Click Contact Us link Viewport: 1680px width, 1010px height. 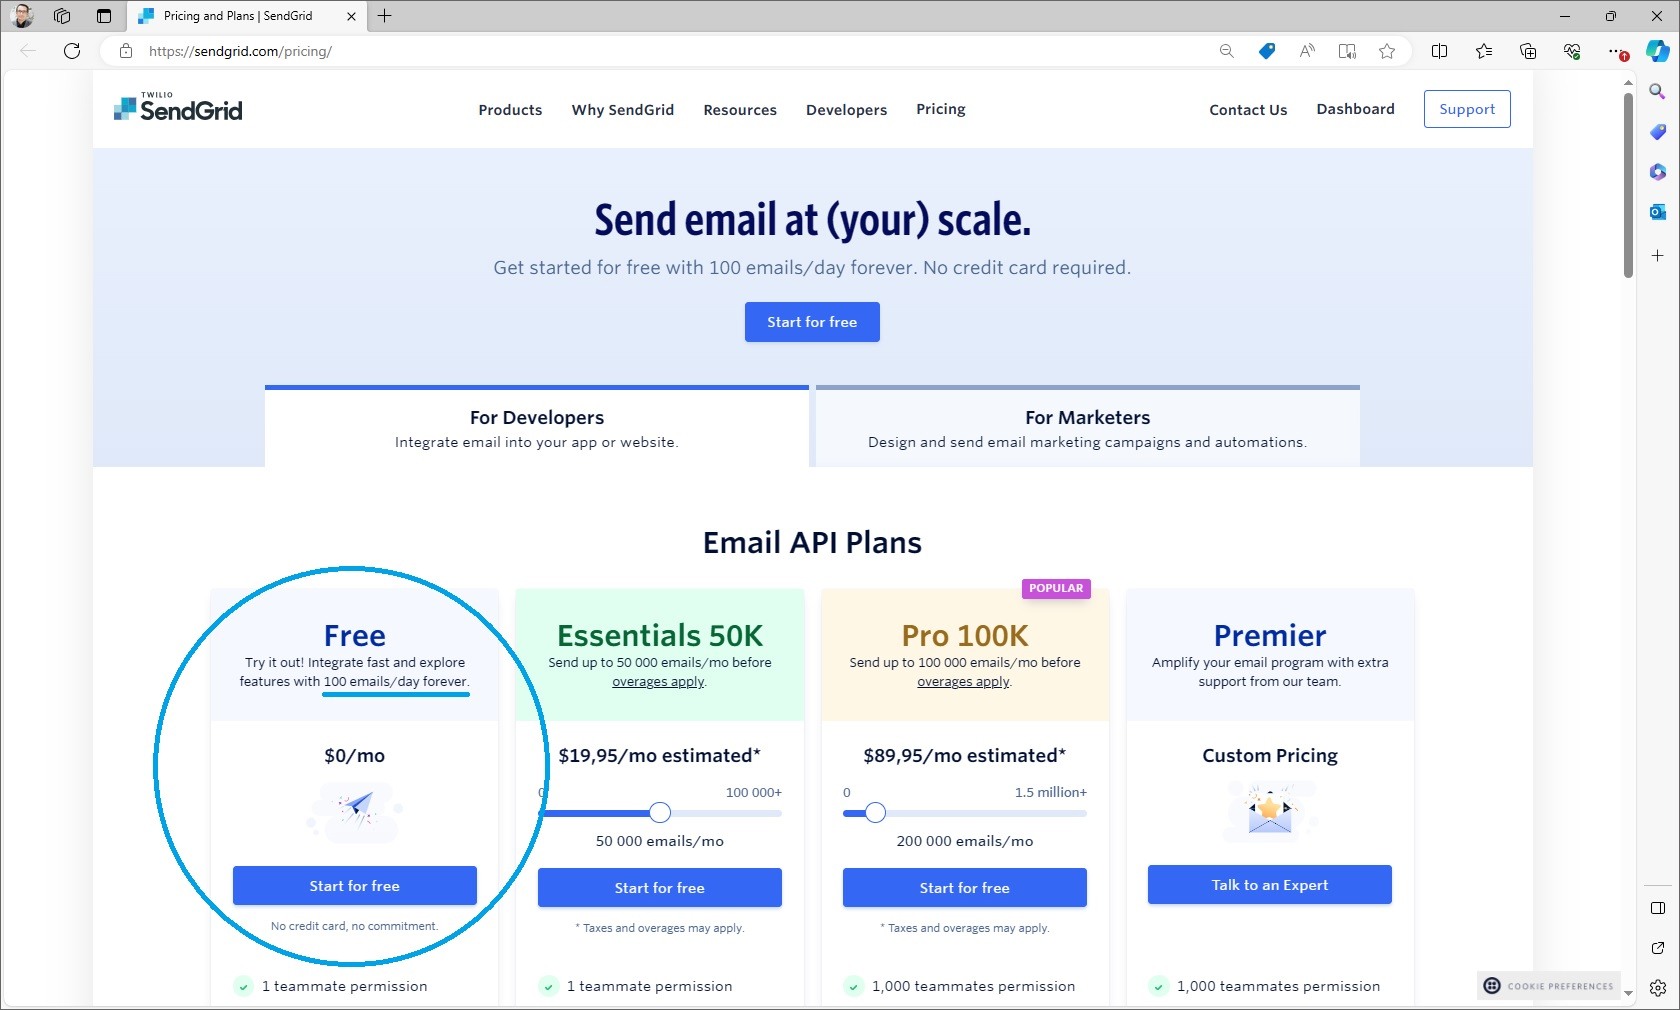tap(1248, 110)
